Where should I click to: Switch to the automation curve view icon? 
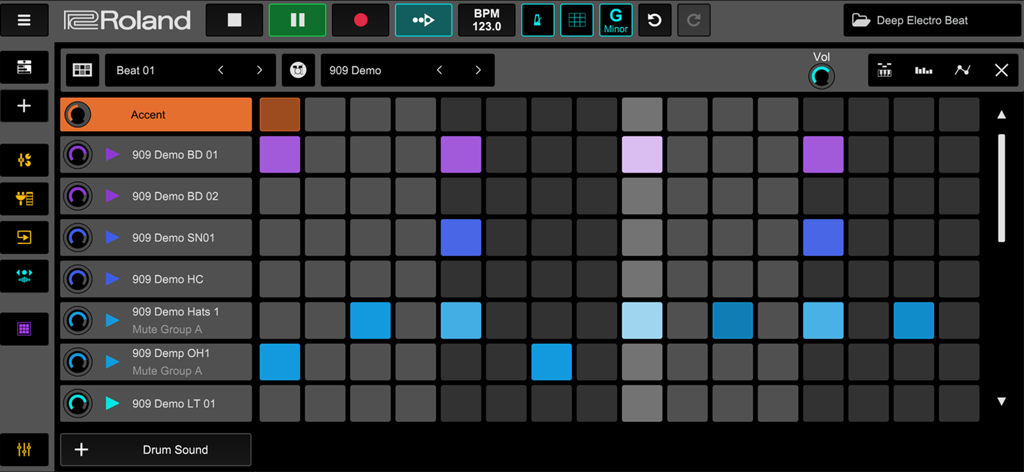(962, 70)
